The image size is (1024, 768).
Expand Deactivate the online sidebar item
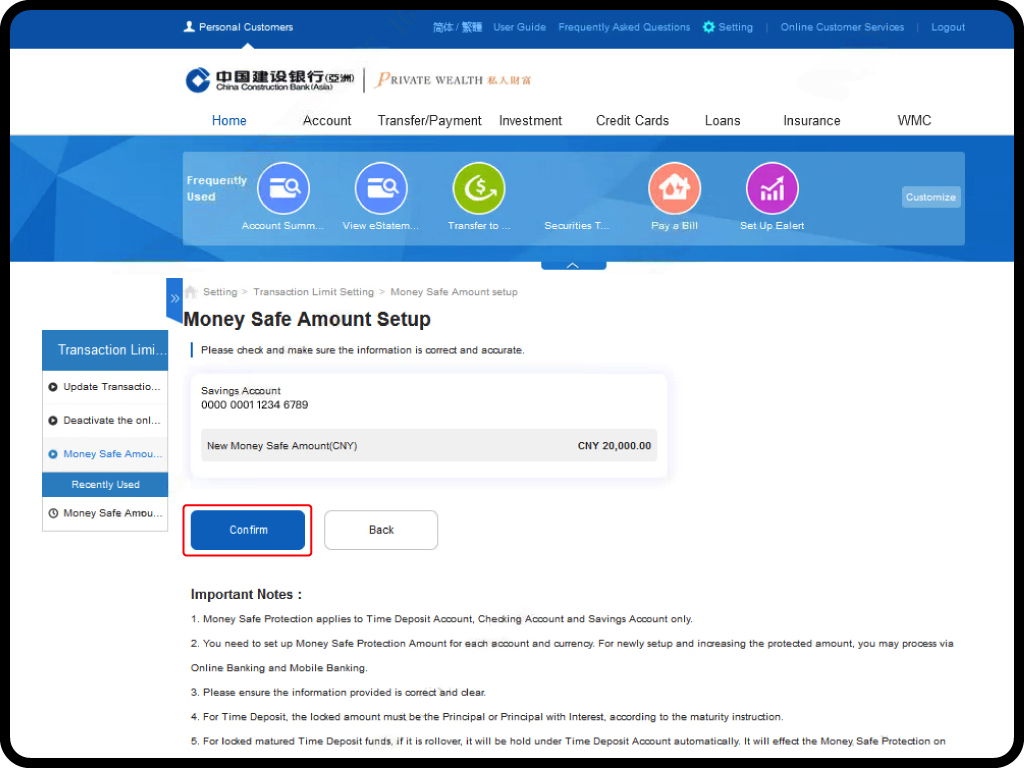(105, 421)
